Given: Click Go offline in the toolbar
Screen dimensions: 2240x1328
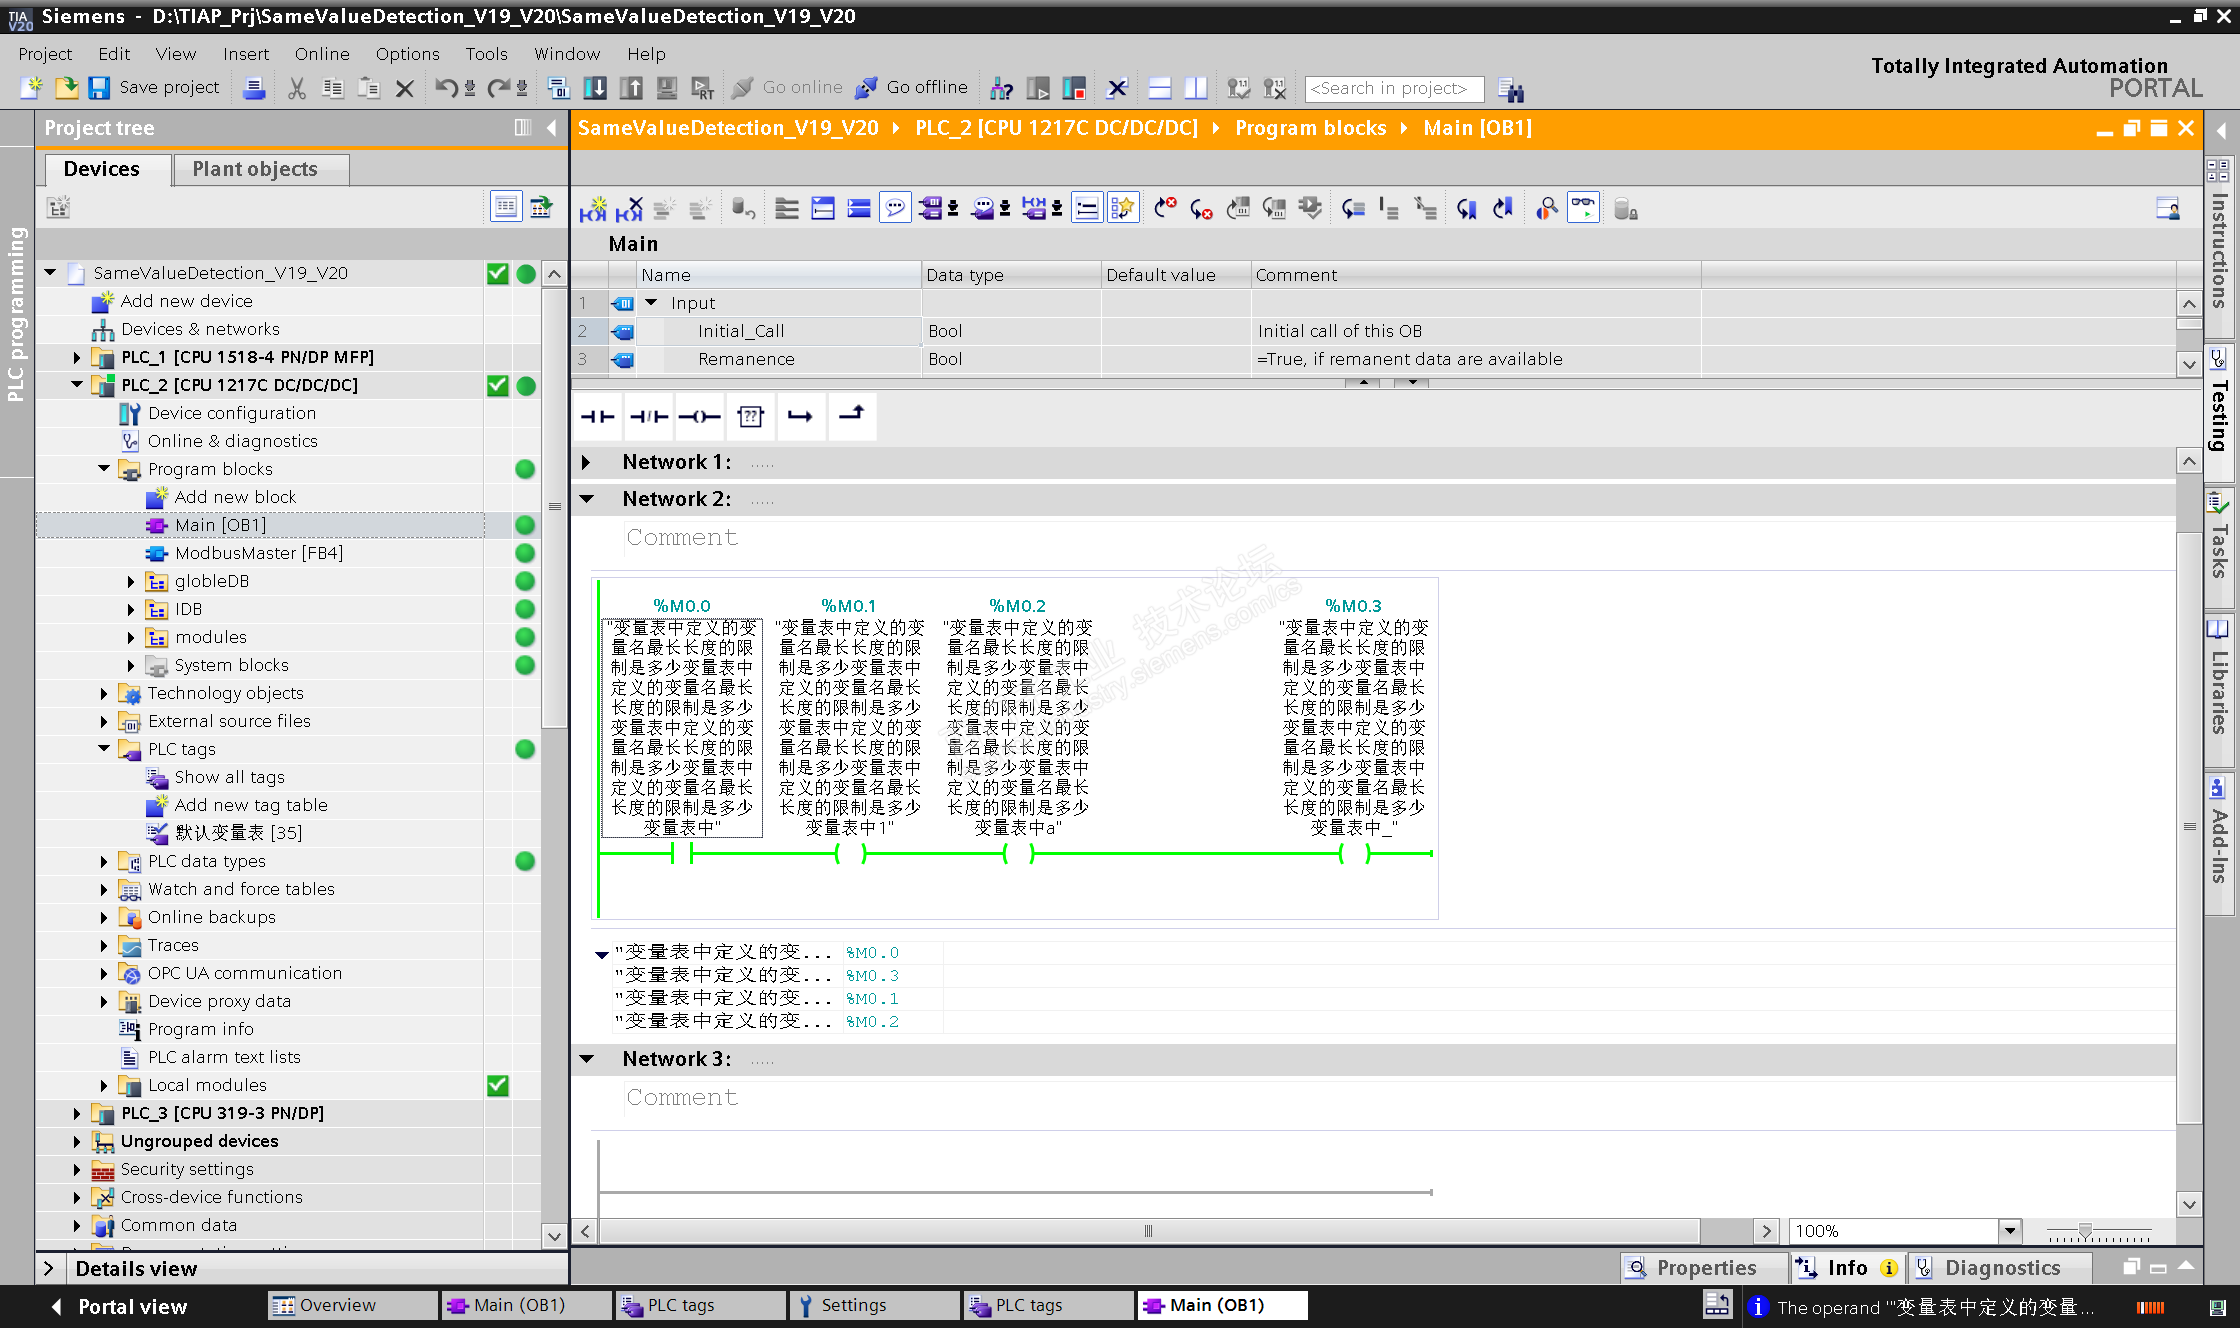Looking at the screenshot, I should [x=911, y=88].
